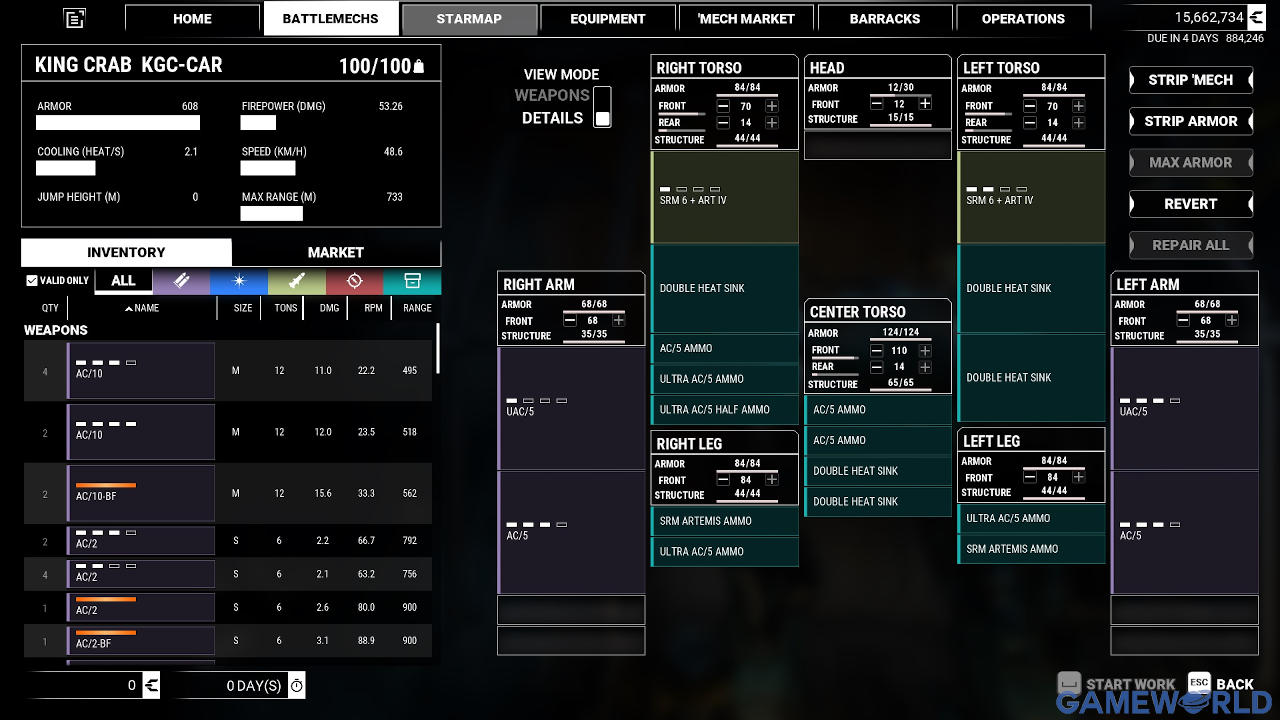Viewport: 1280px width, 720px height.
Task: Filter inventory by missile weapons icon
Action: [297, 281]
